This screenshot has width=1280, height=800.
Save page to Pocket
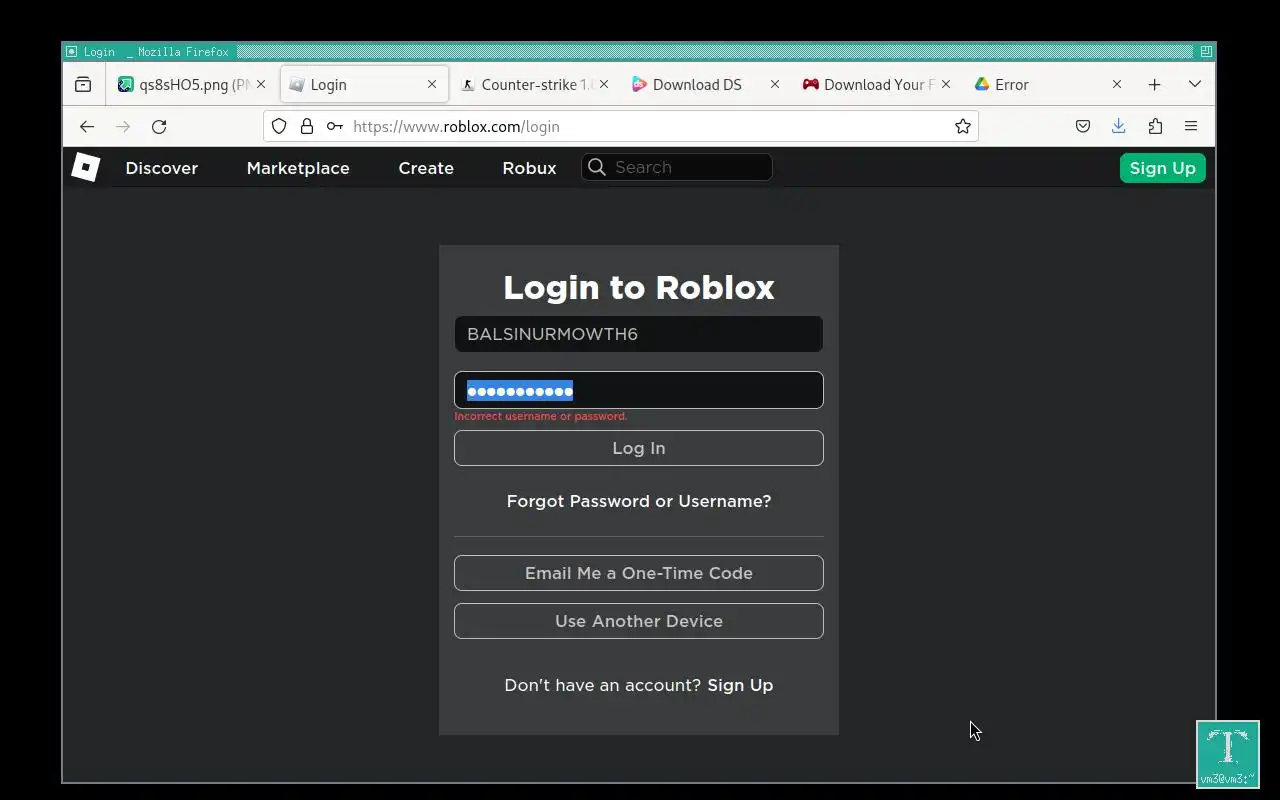click(1083, 126)
